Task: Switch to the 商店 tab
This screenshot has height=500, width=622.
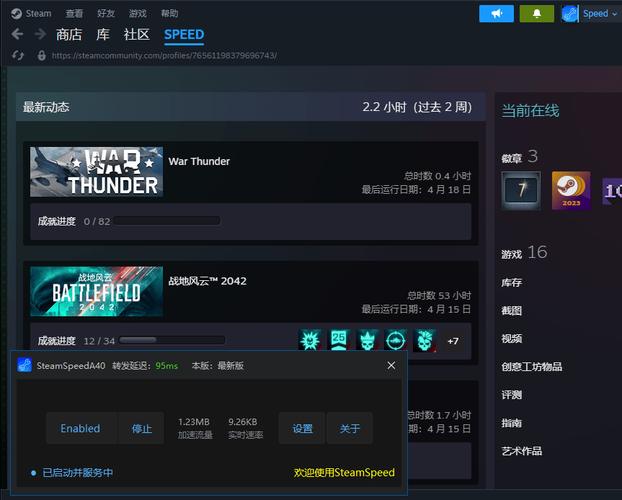Action: (x=69, y=35)
